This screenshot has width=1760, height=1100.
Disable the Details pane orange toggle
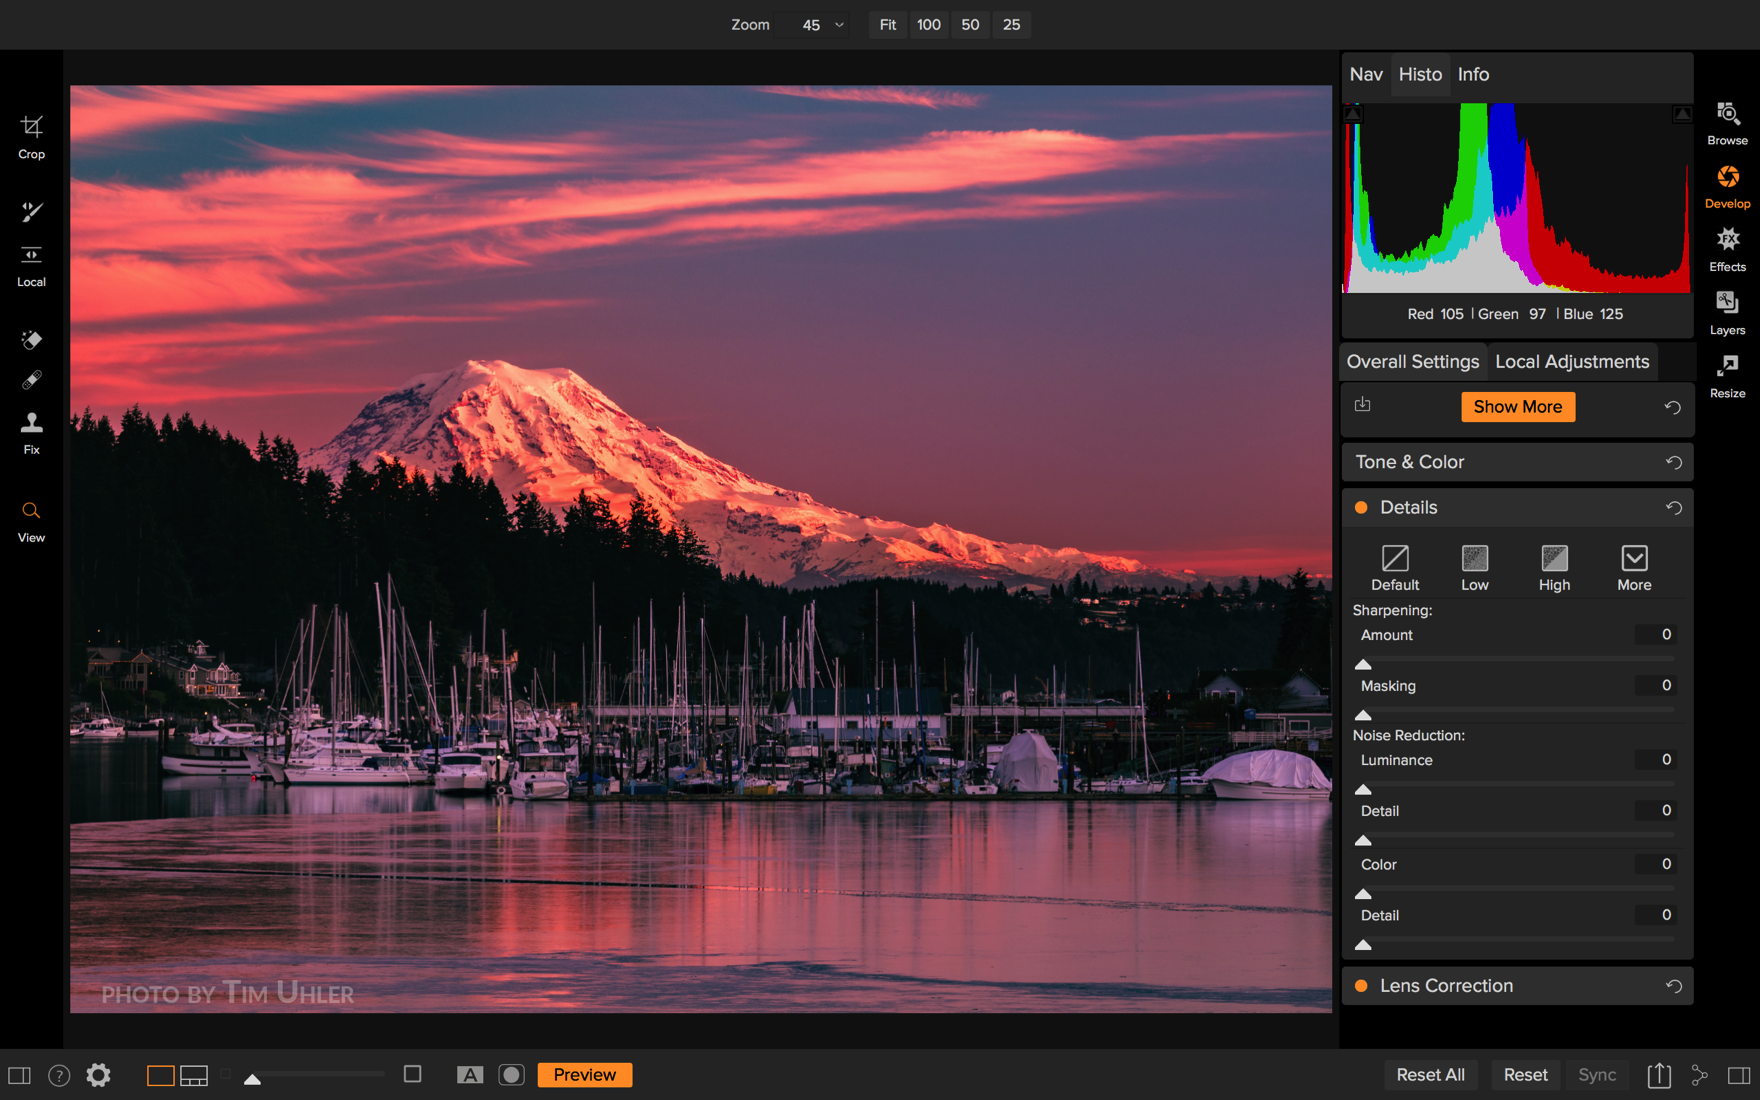coord(1361,508)
